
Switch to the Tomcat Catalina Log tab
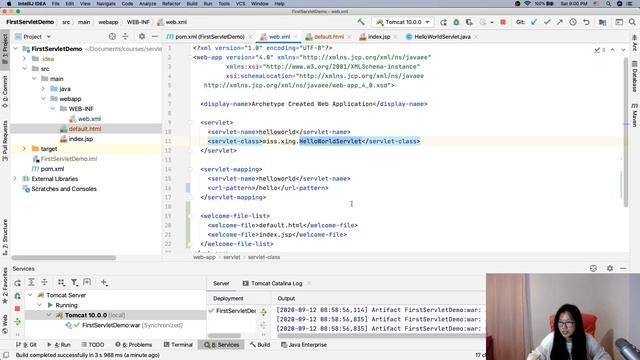coord(276,283)
